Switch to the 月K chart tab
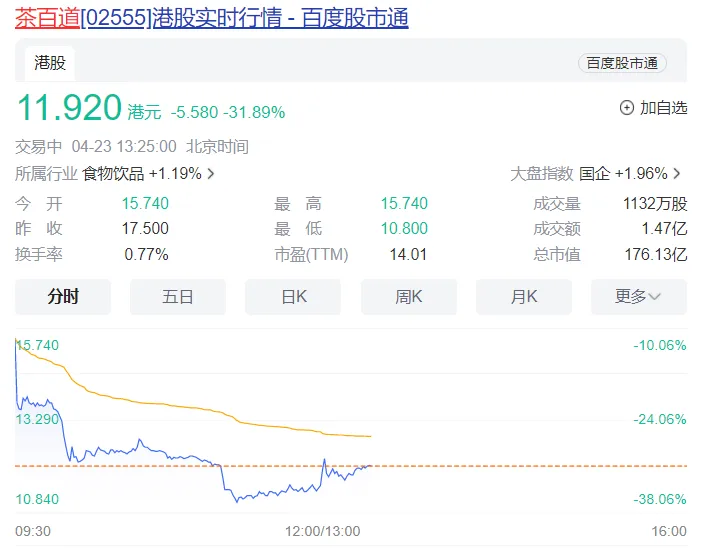The height and width of the screenshot is (548, 713). tap(524, 297)
